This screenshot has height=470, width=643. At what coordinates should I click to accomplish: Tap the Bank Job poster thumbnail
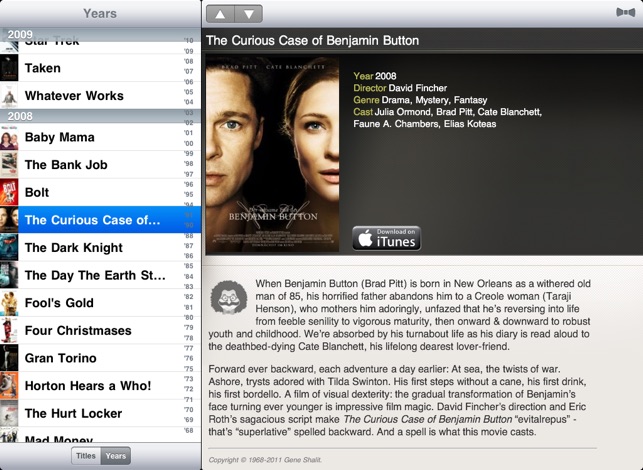pos(9,164)
